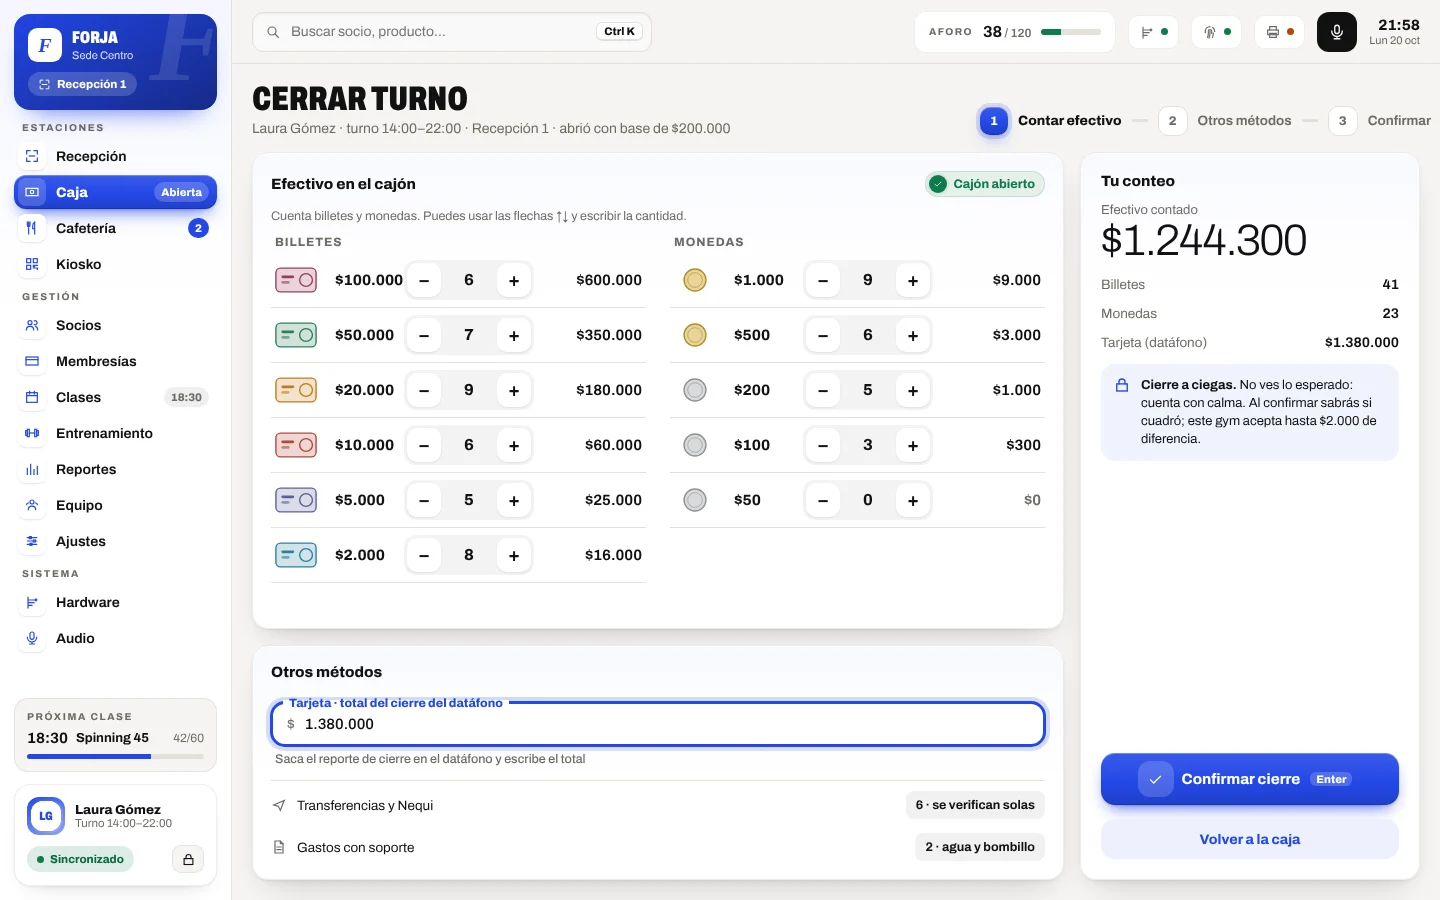1440x900 pixels.
Task: Increase the $1.000 coin count
Action: pyautogui.click(x=913, y=281)
